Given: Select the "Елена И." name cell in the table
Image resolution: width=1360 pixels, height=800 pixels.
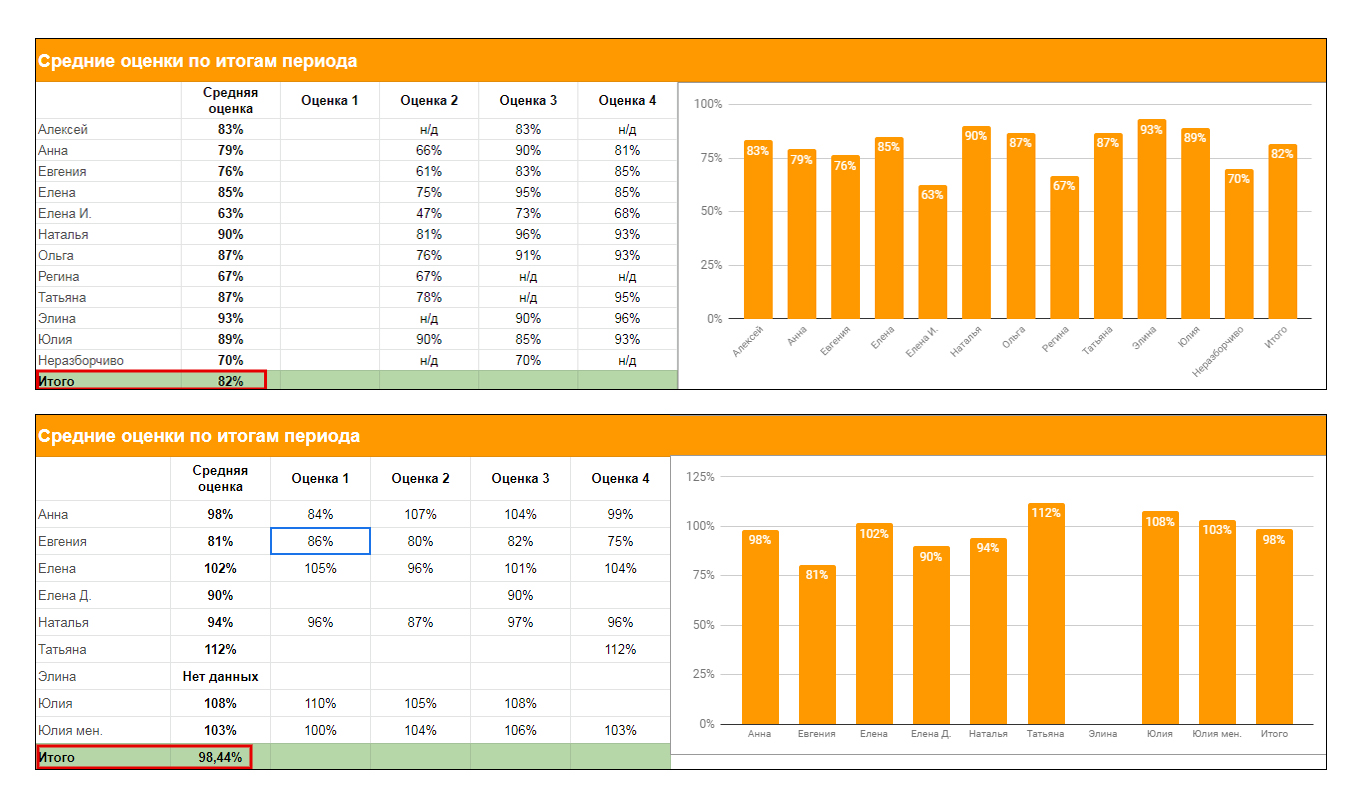Looking at the screenshot, I should click(108, 213).
